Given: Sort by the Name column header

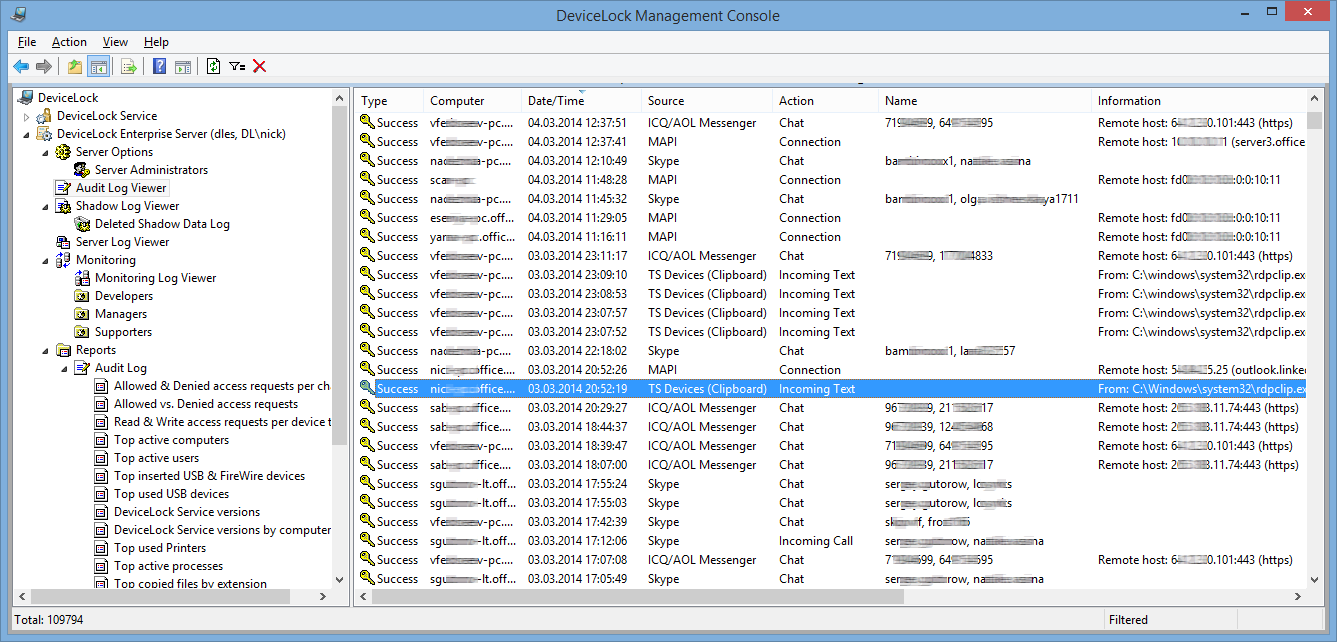Looking at the screenshot, I should point(985,101).
